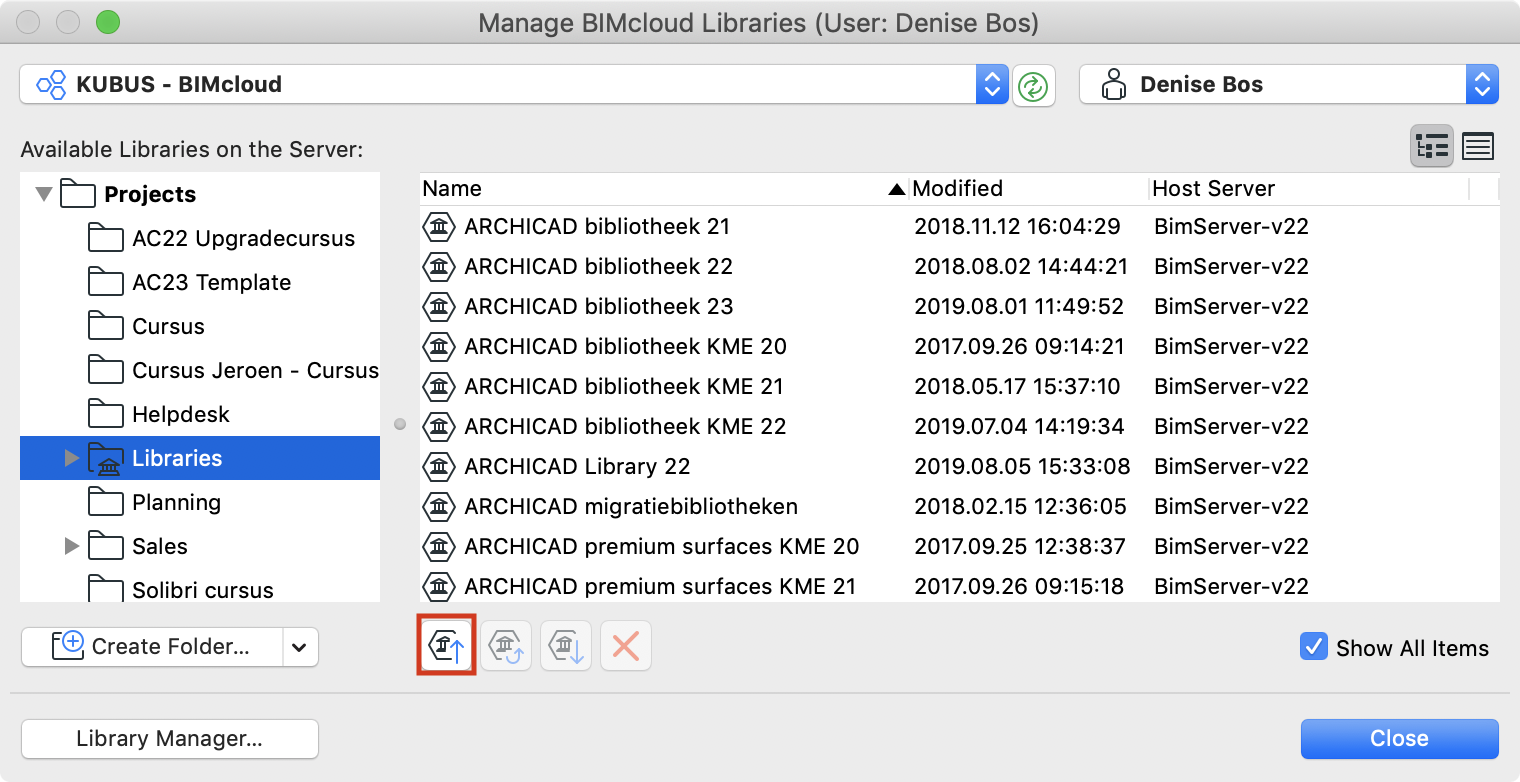The height and width of the screenshot is (782, 1520).
Task: Click the Helpdesk folder icon
Action: coord(105,414)
